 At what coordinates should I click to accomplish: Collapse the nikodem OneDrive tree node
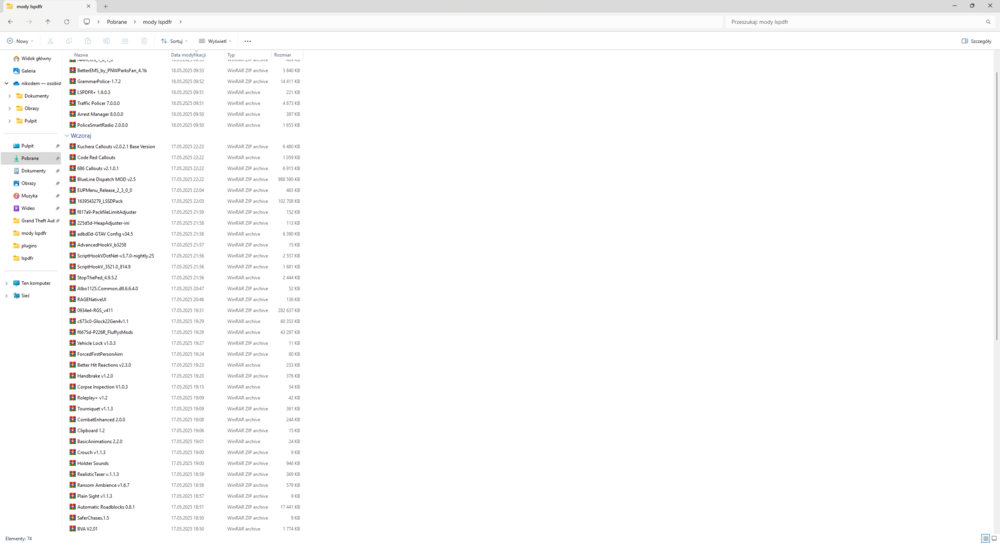tap(6, 84)
